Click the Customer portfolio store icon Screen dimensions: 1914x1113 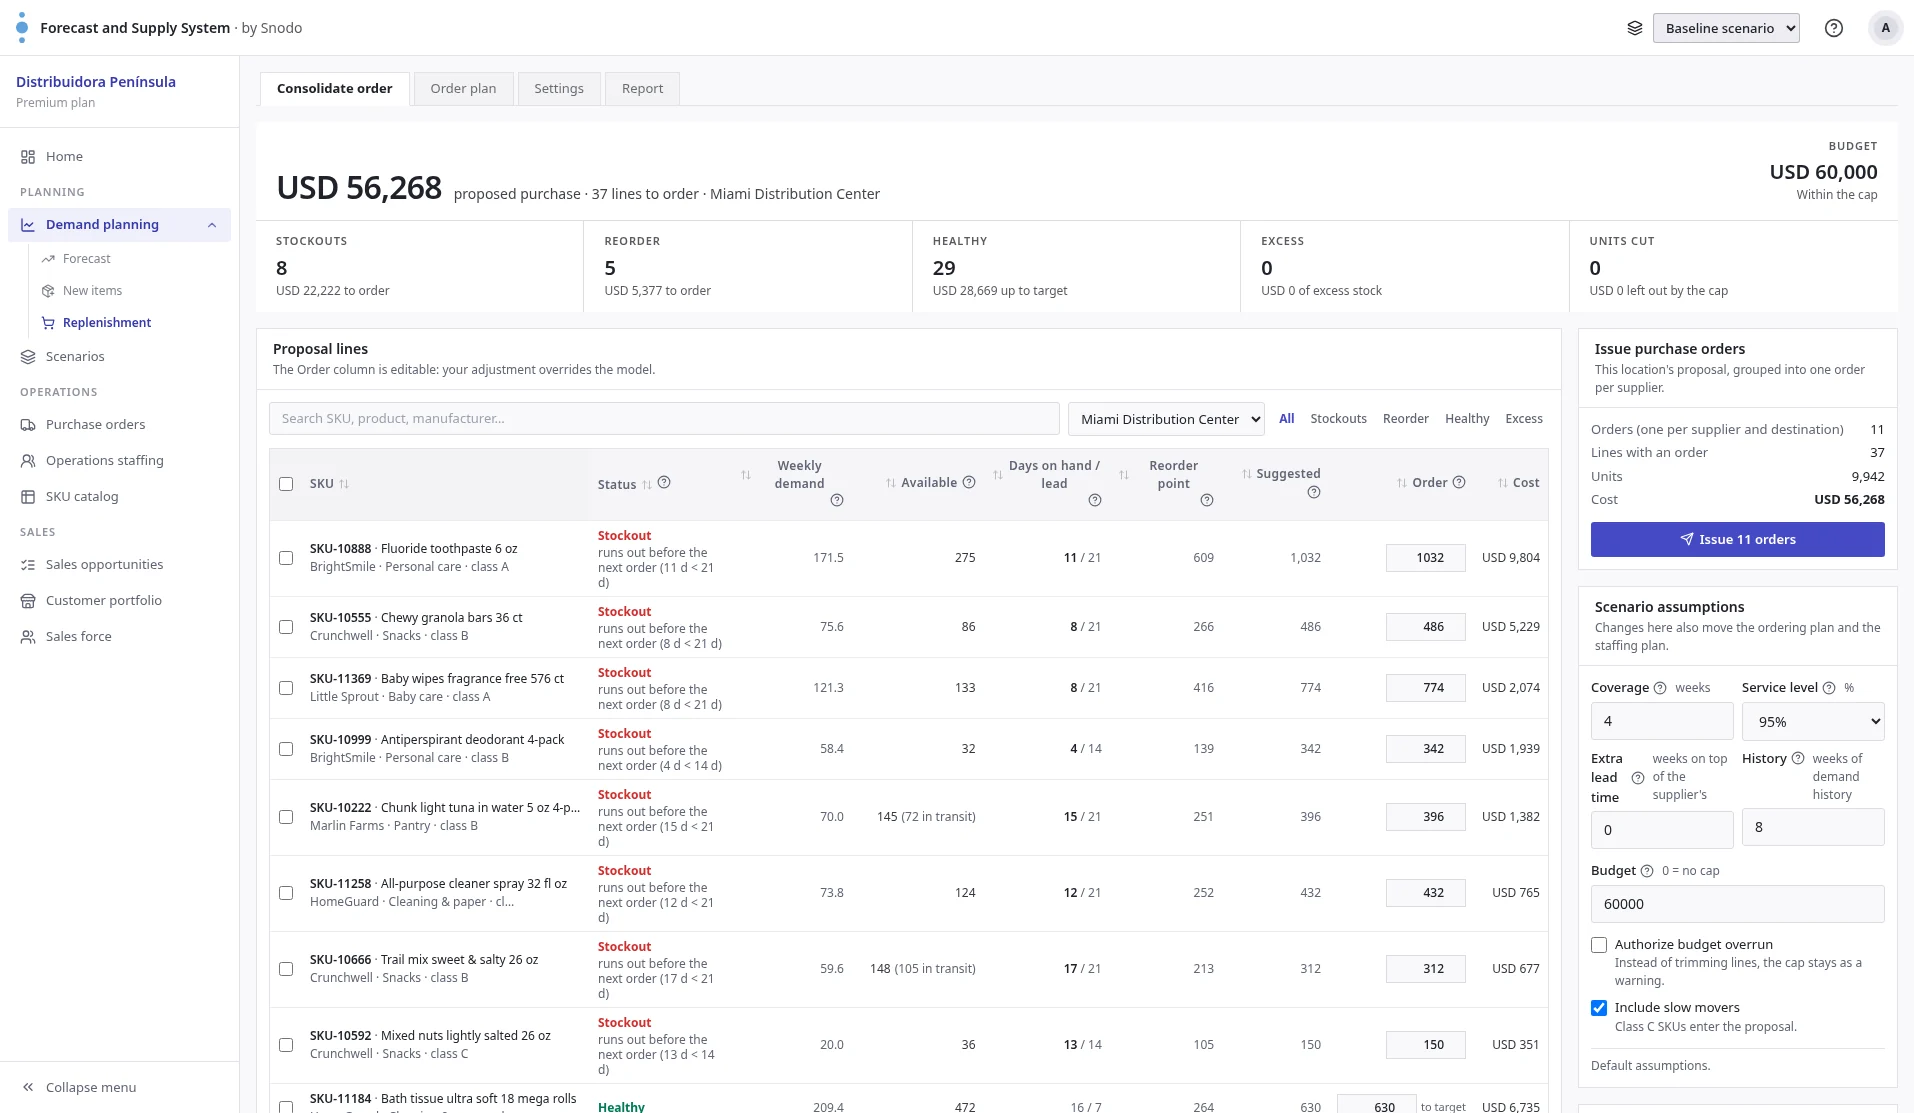pyautogui.click(x=28, y=601)
